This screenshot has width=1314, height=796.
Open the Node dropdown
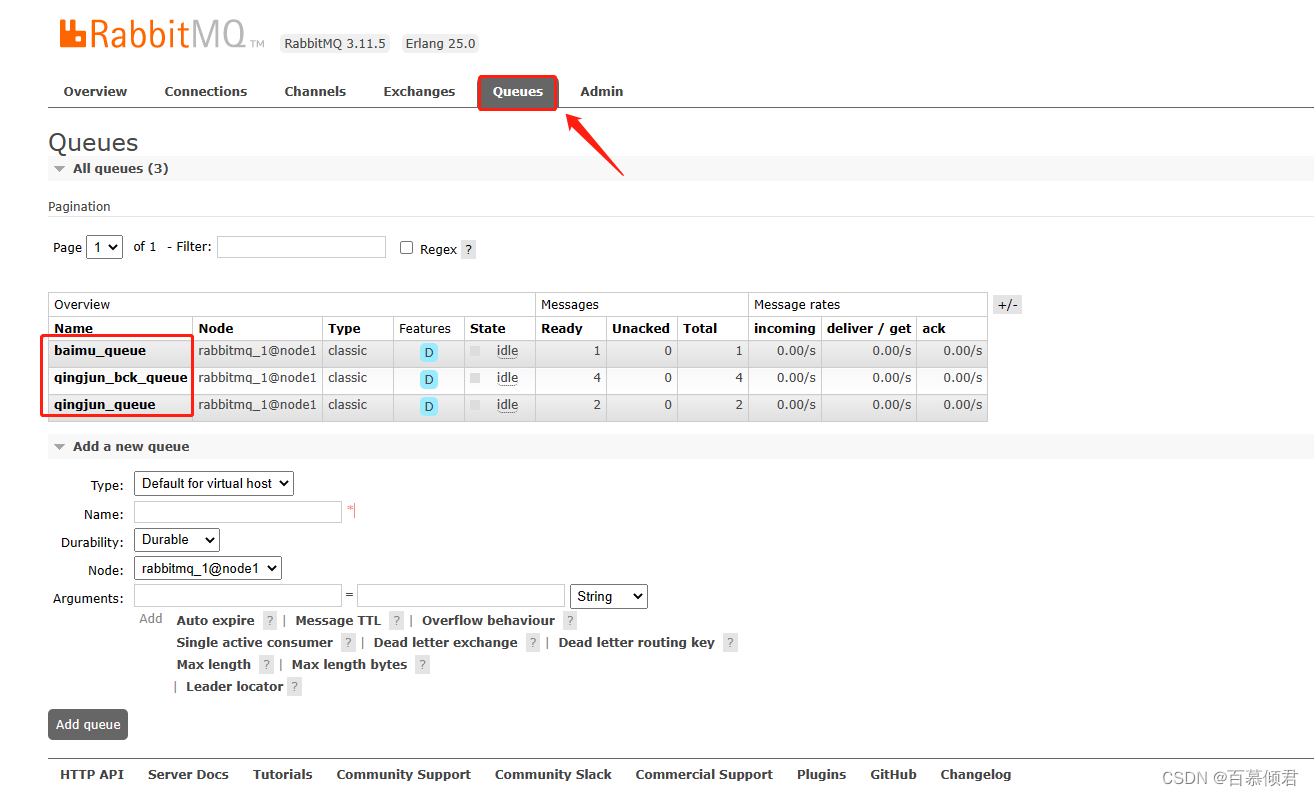tap(208, 568)
